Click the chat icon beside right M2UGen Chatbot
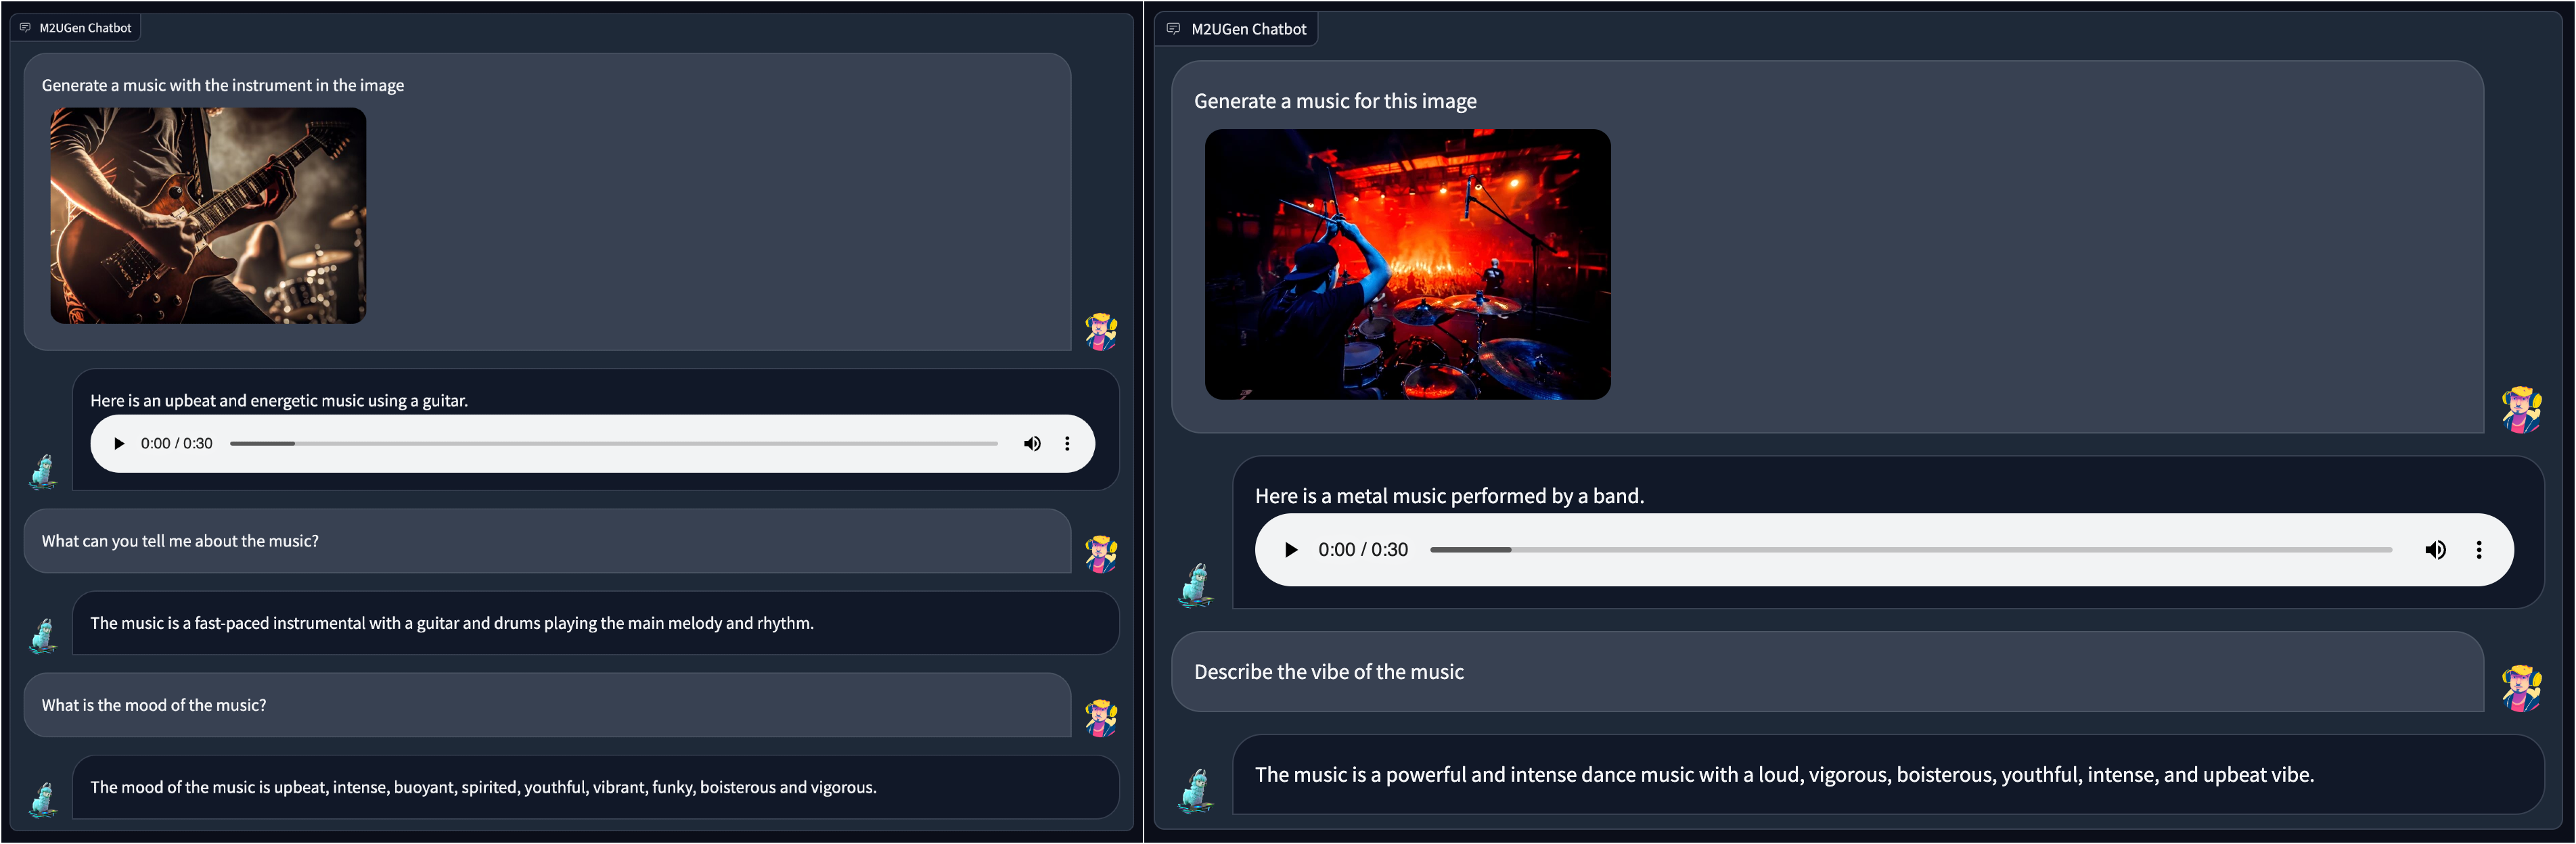 tap(1173, 29)
